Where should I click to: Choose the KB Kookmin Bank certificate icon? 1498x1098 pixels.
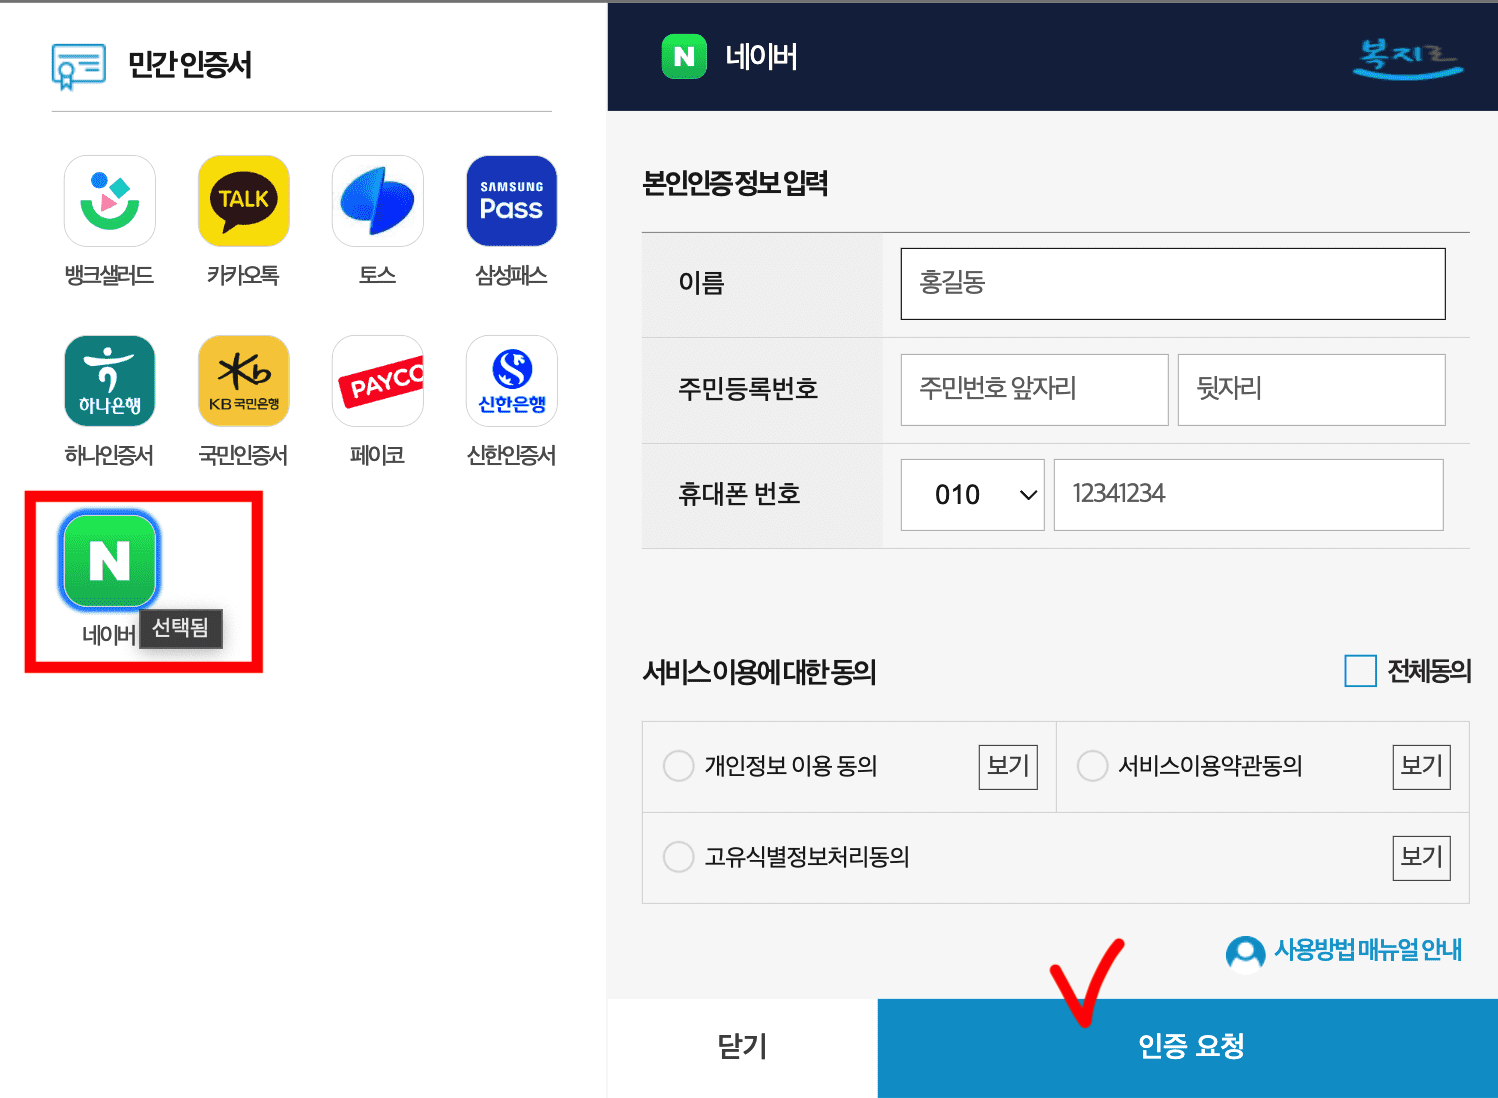244,381
